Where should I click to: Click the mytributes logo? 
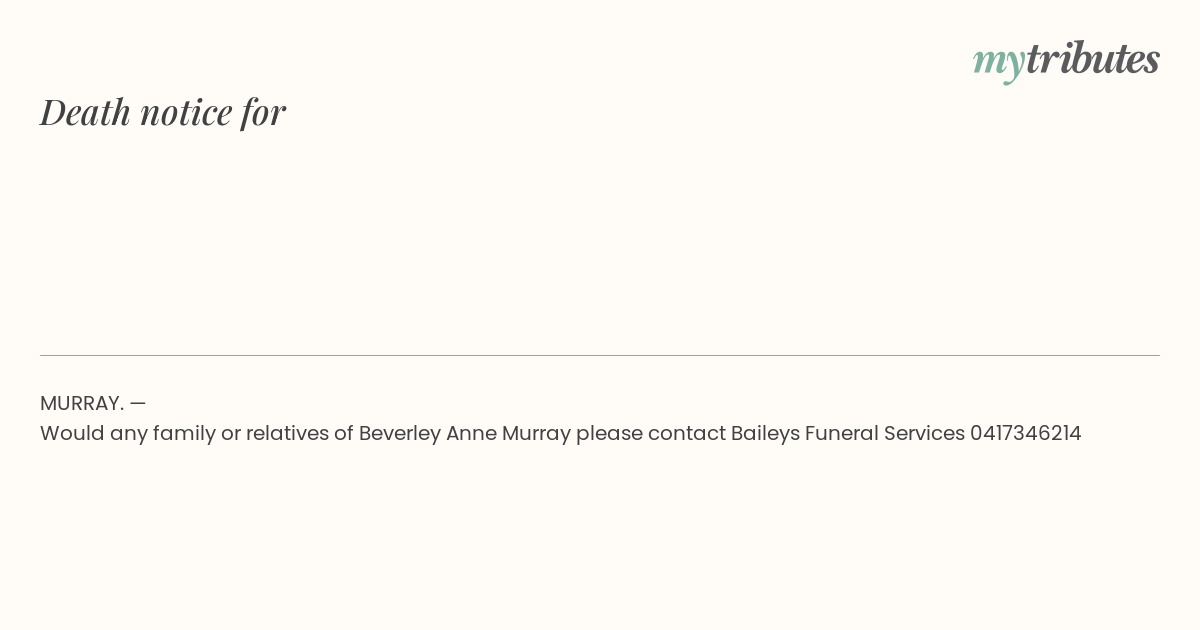pyautogui.click(x=1066, y=61)
